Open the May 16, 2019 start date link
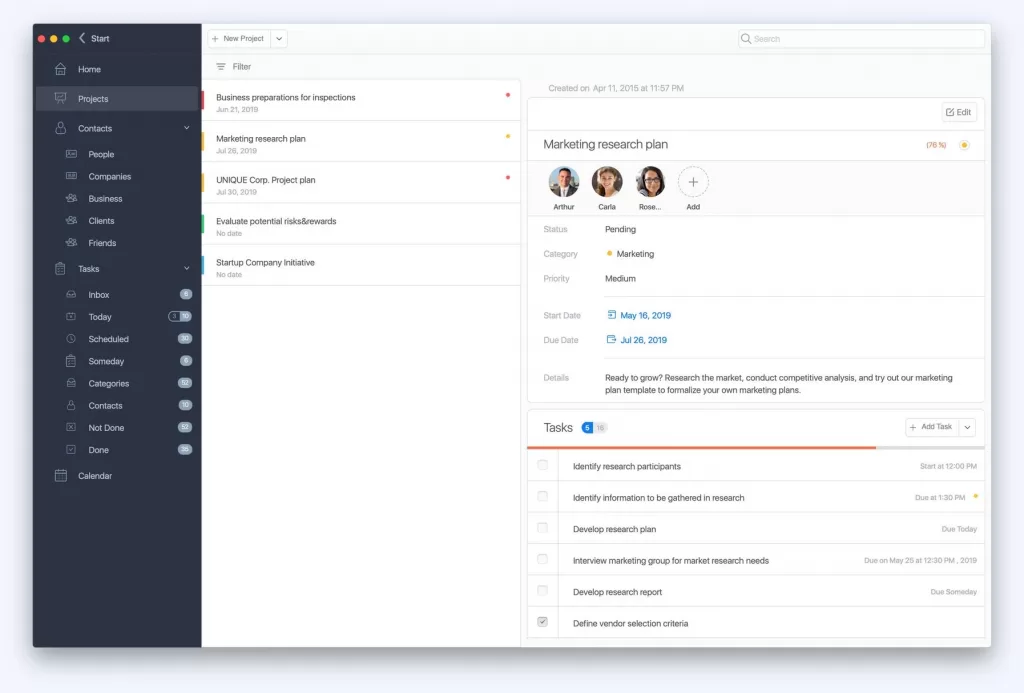 pos(645,314)
